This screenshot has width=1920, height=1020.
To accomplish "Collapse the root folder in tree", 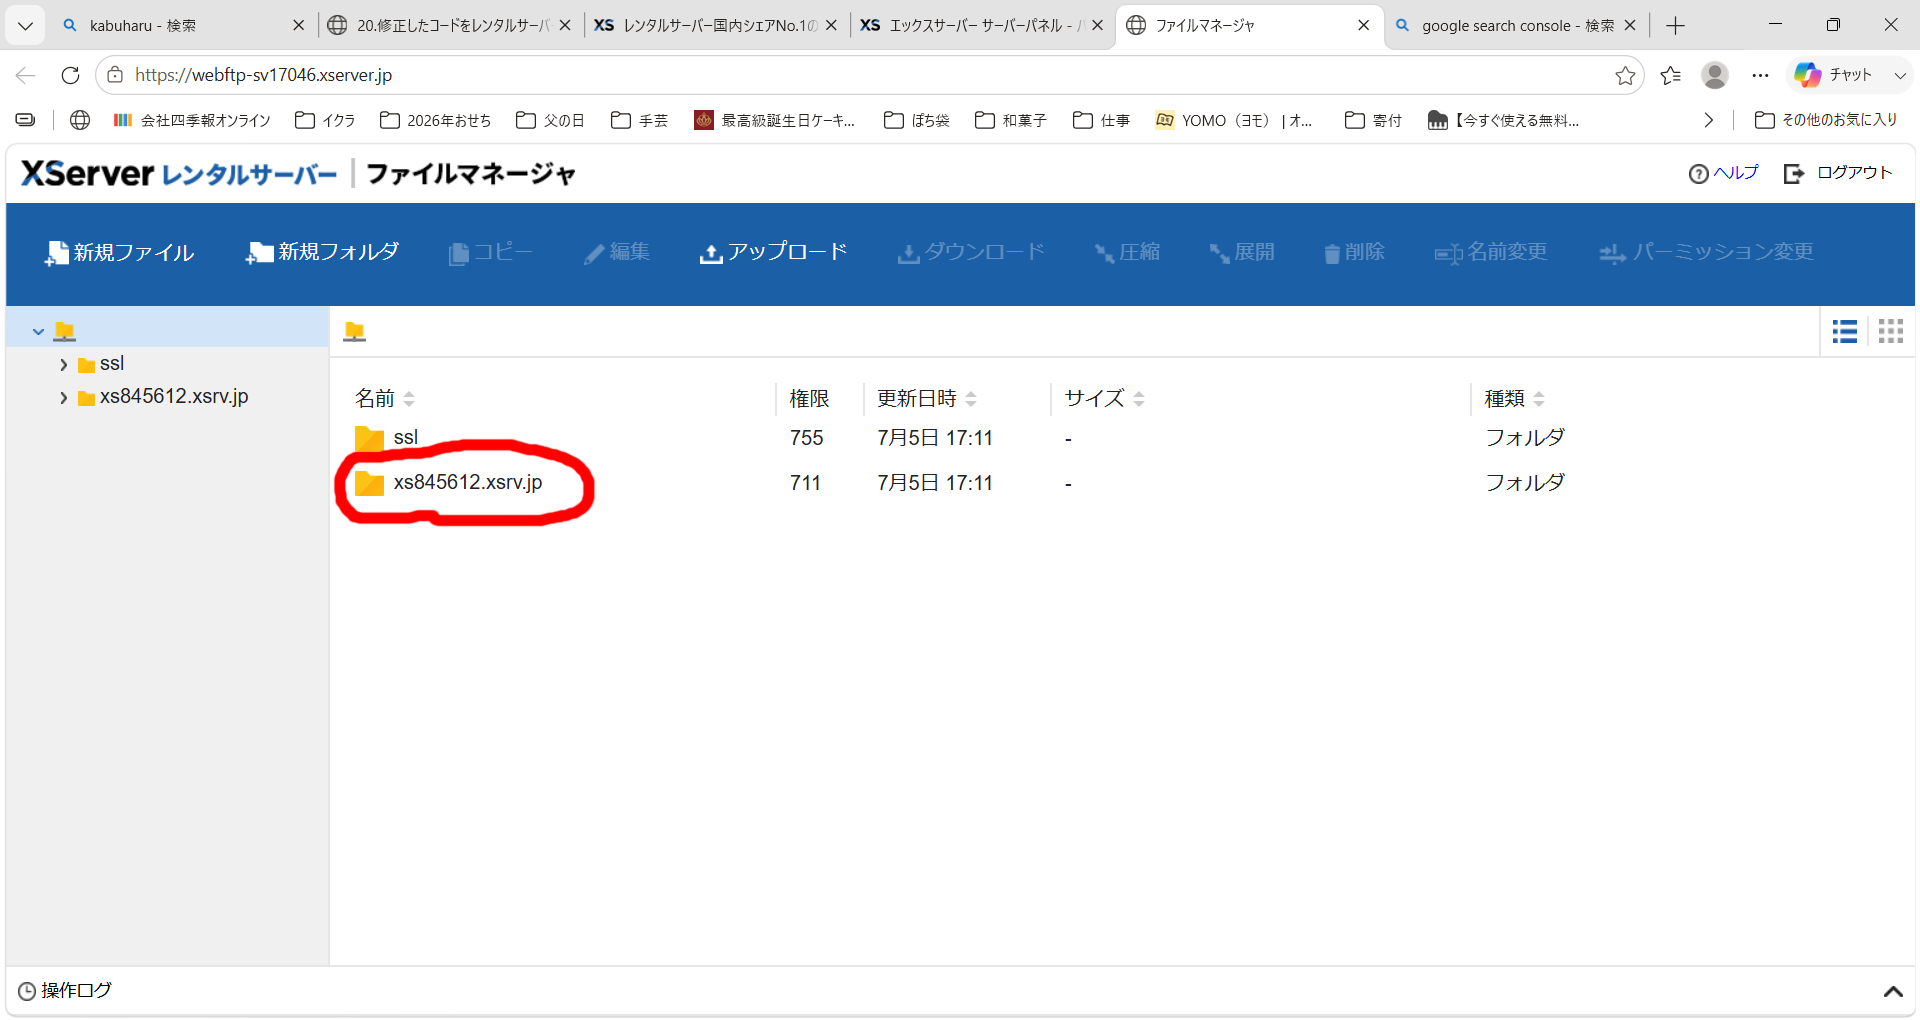I will click(38, 331).
